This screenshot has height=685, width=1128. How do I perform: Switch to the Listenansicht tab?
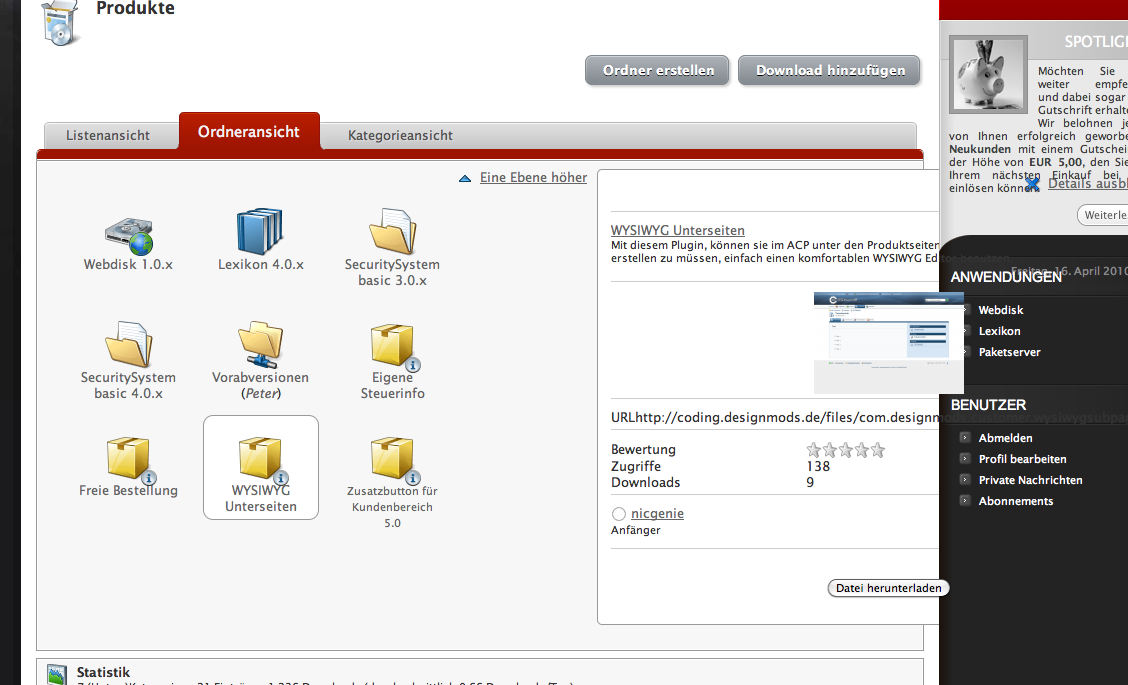coord(108,135)
